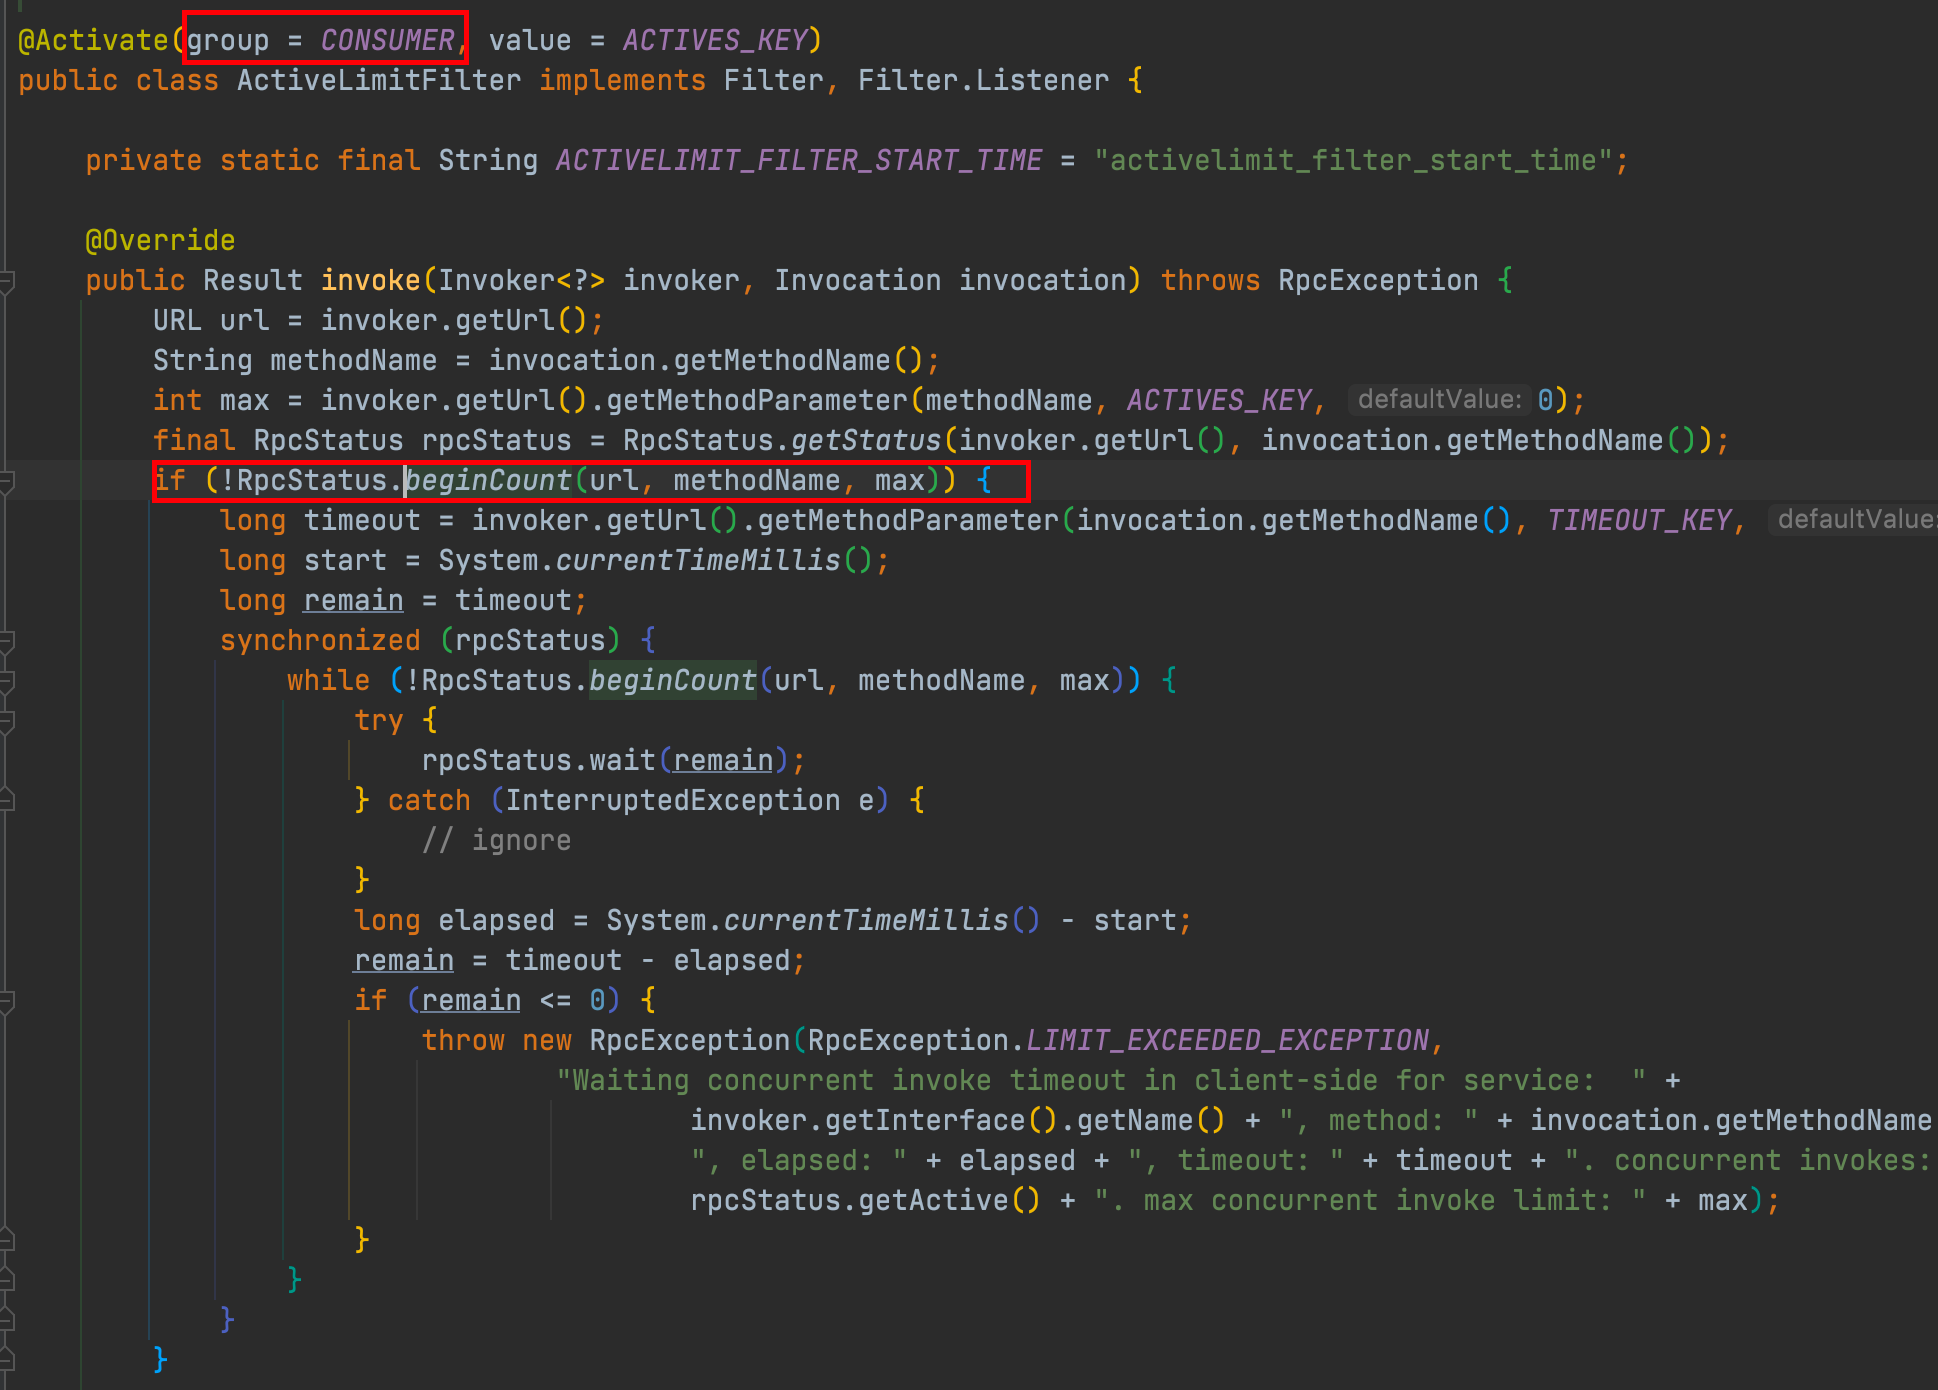Fold the try block gutter marker
1938x1390 pixels.
[x=6, y=722]
